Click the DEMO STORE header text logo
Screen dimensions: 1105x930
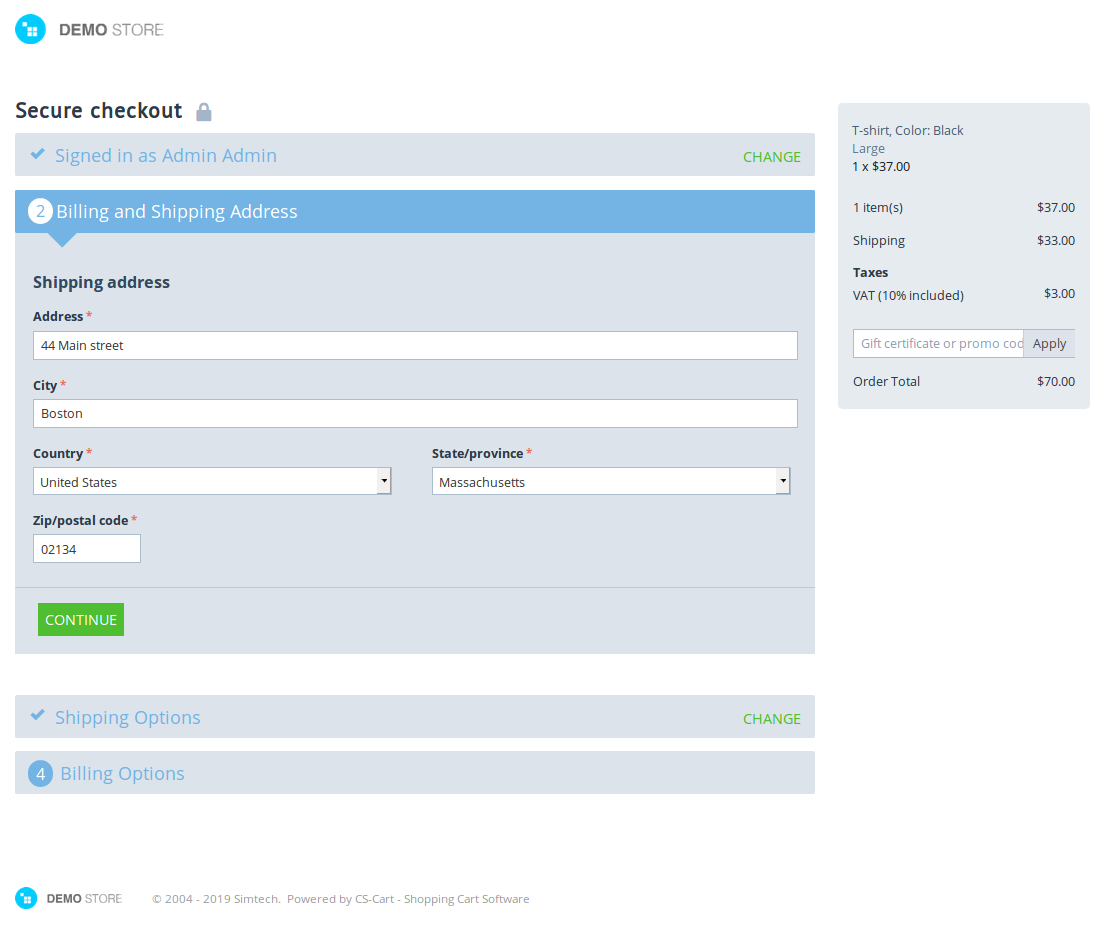111,30
